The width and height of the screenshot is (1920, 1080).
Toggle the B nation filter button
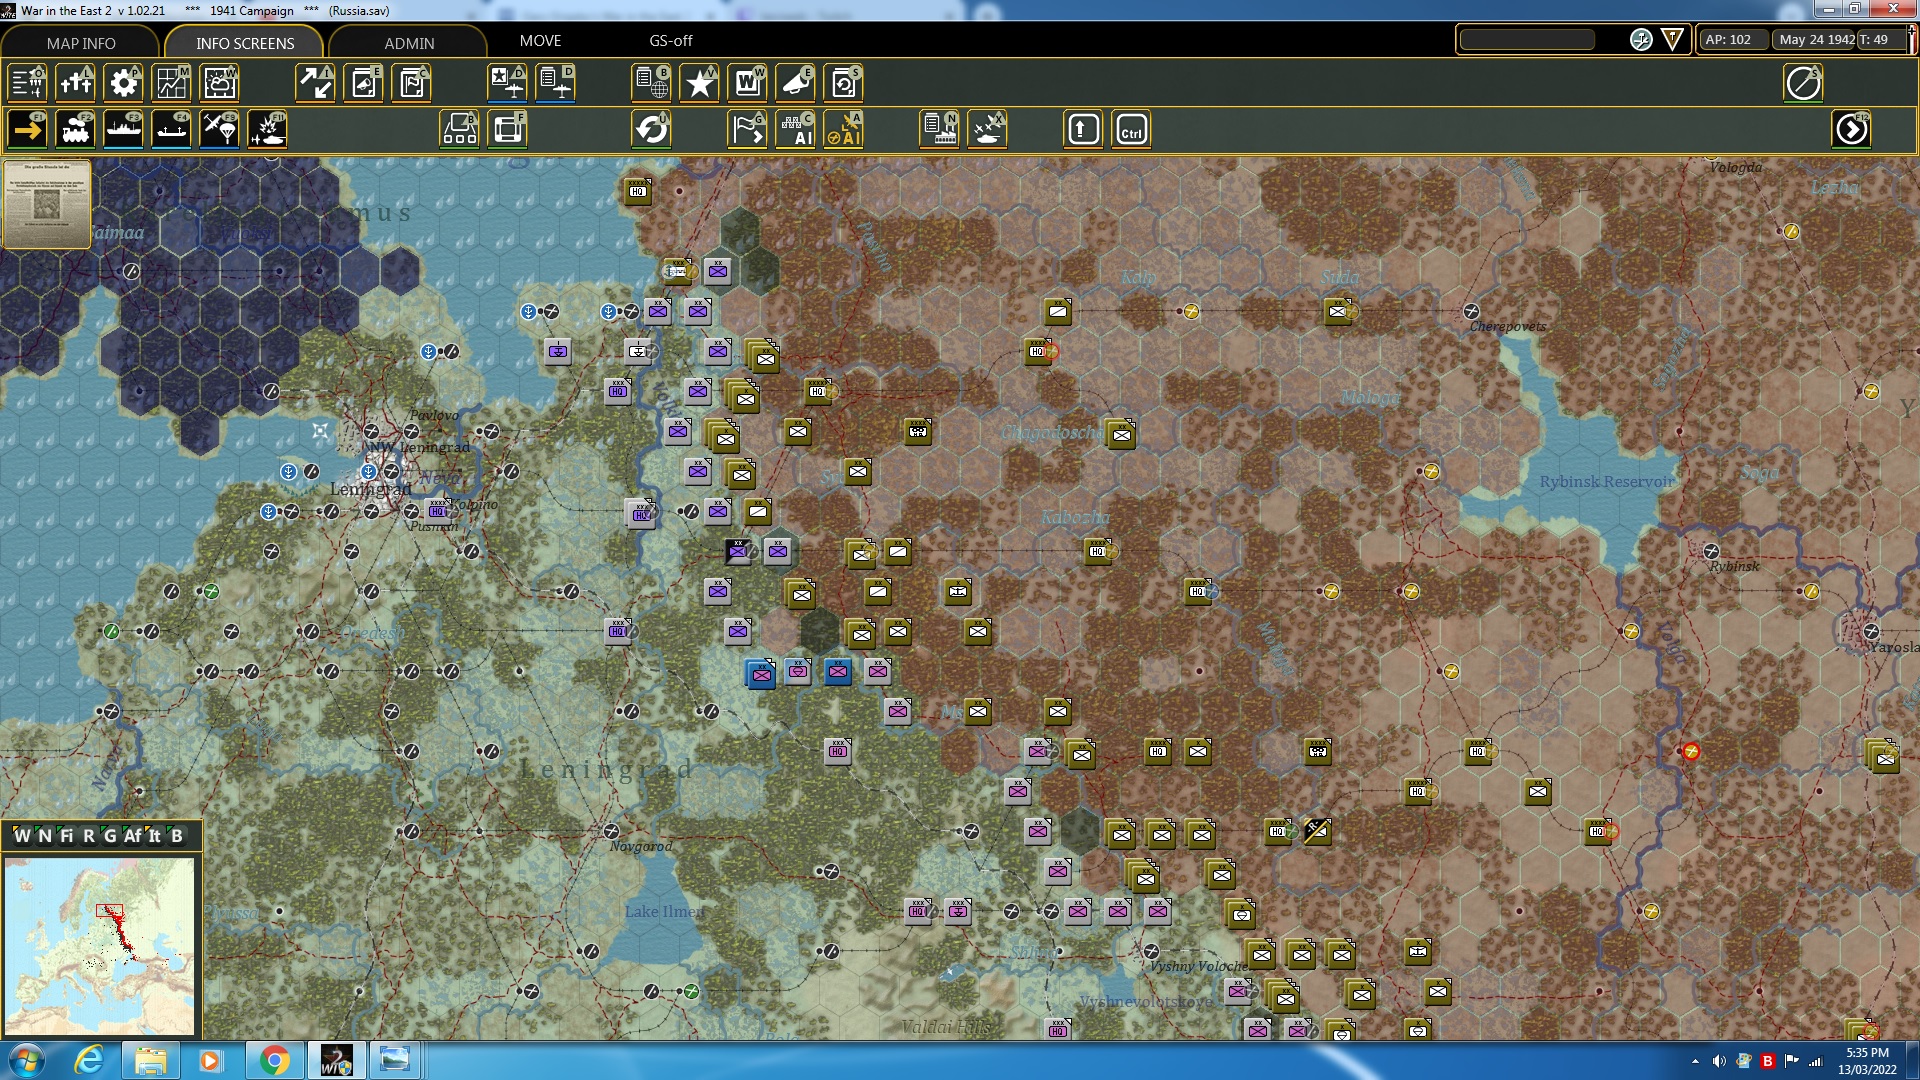[x=177, y=836]
